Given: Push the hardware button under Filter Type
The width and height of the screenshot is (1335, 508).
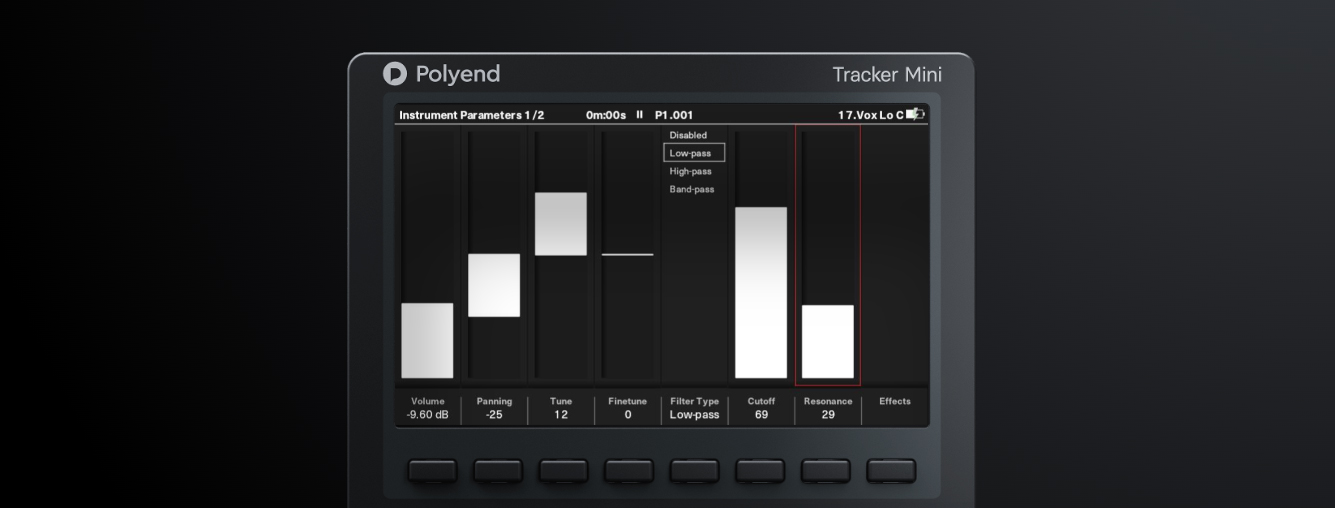Looking at the screenshot, I should [695, 471].
